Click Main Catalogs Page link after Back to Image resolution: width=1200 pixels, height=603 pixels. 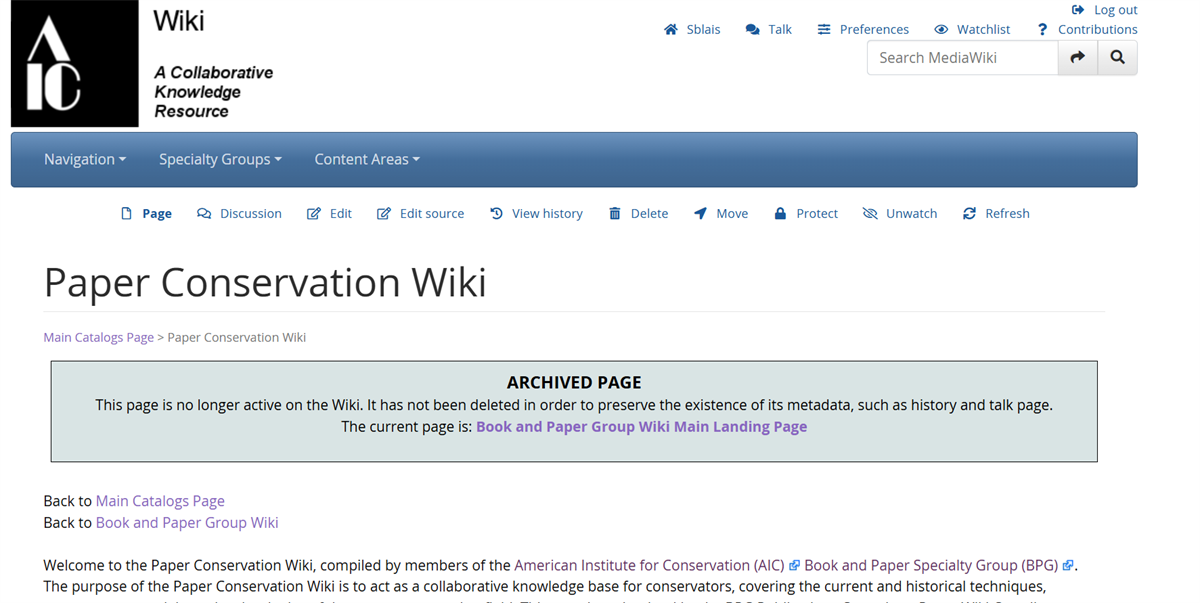(x=160, y=501)
